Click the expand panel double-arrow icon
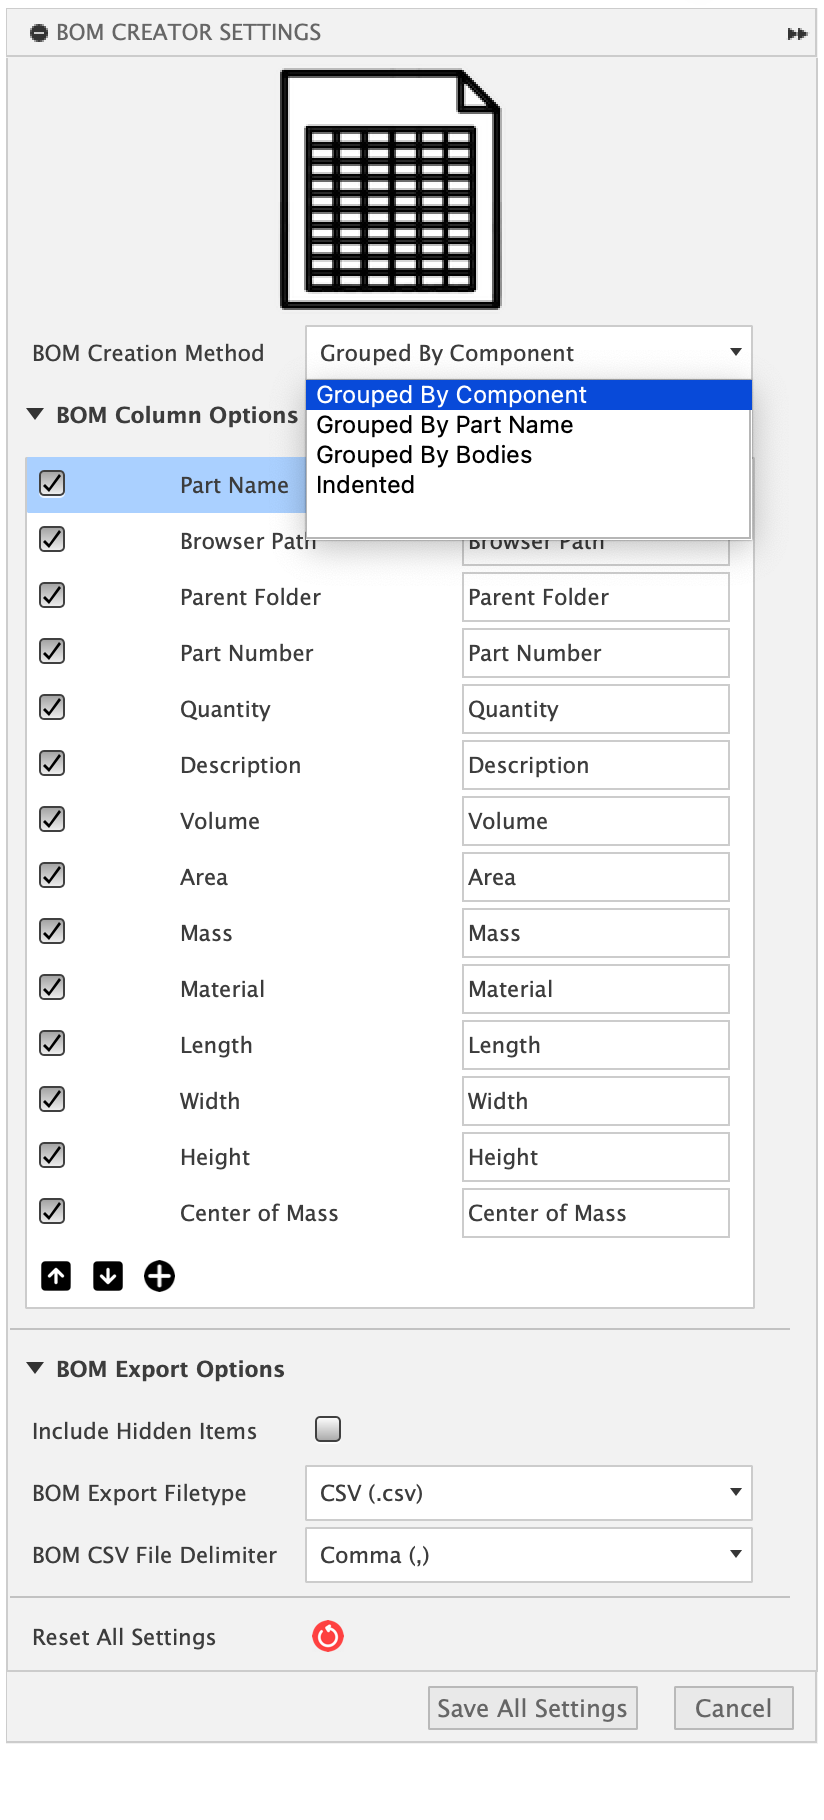The width and height of the screenshot is (824, 1820). point(797,34)
